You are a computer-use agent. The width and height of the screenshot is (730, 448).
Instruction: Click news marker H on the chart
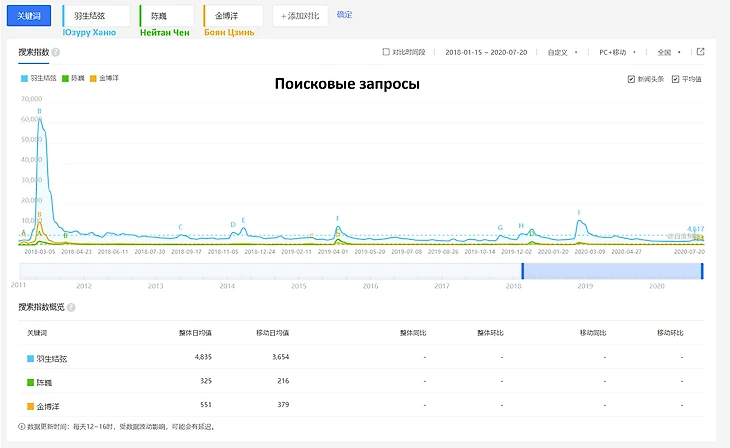[x=521, y=226]
